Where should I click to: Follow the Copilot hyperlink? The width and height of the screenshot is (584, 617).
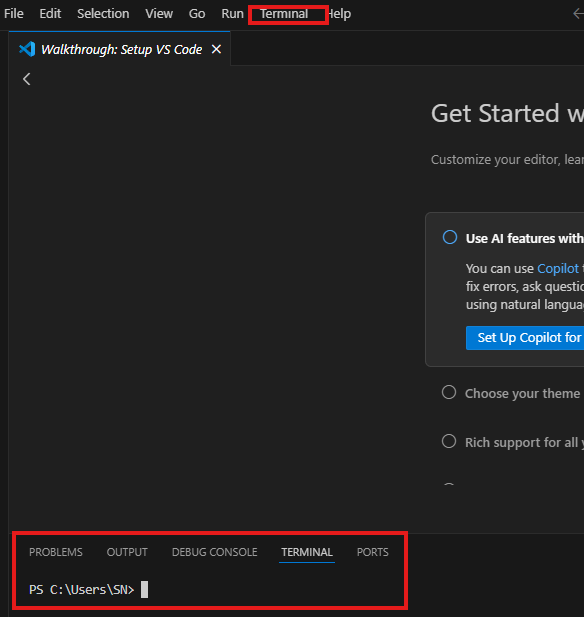tap(558, 268)
